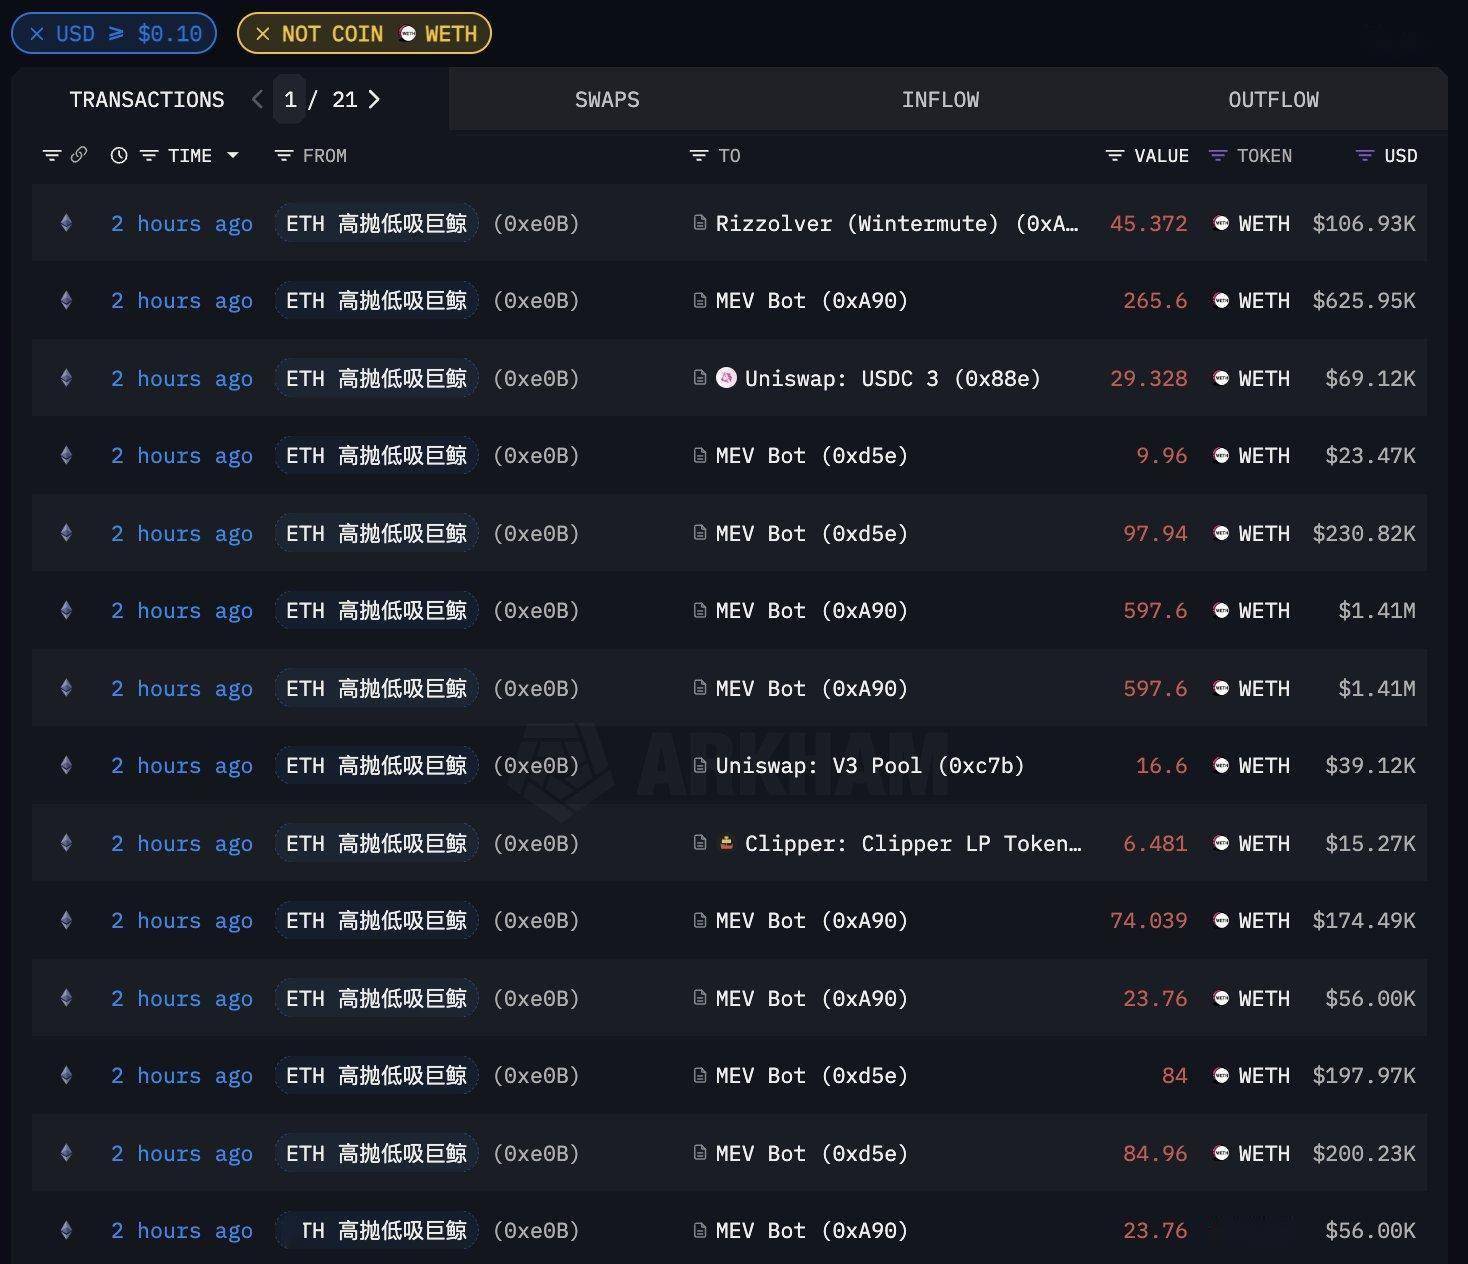This screenshot has width=1468, height=1264.
Task: Click the value 74.039 cell
Action: (x=1149, y=920)
